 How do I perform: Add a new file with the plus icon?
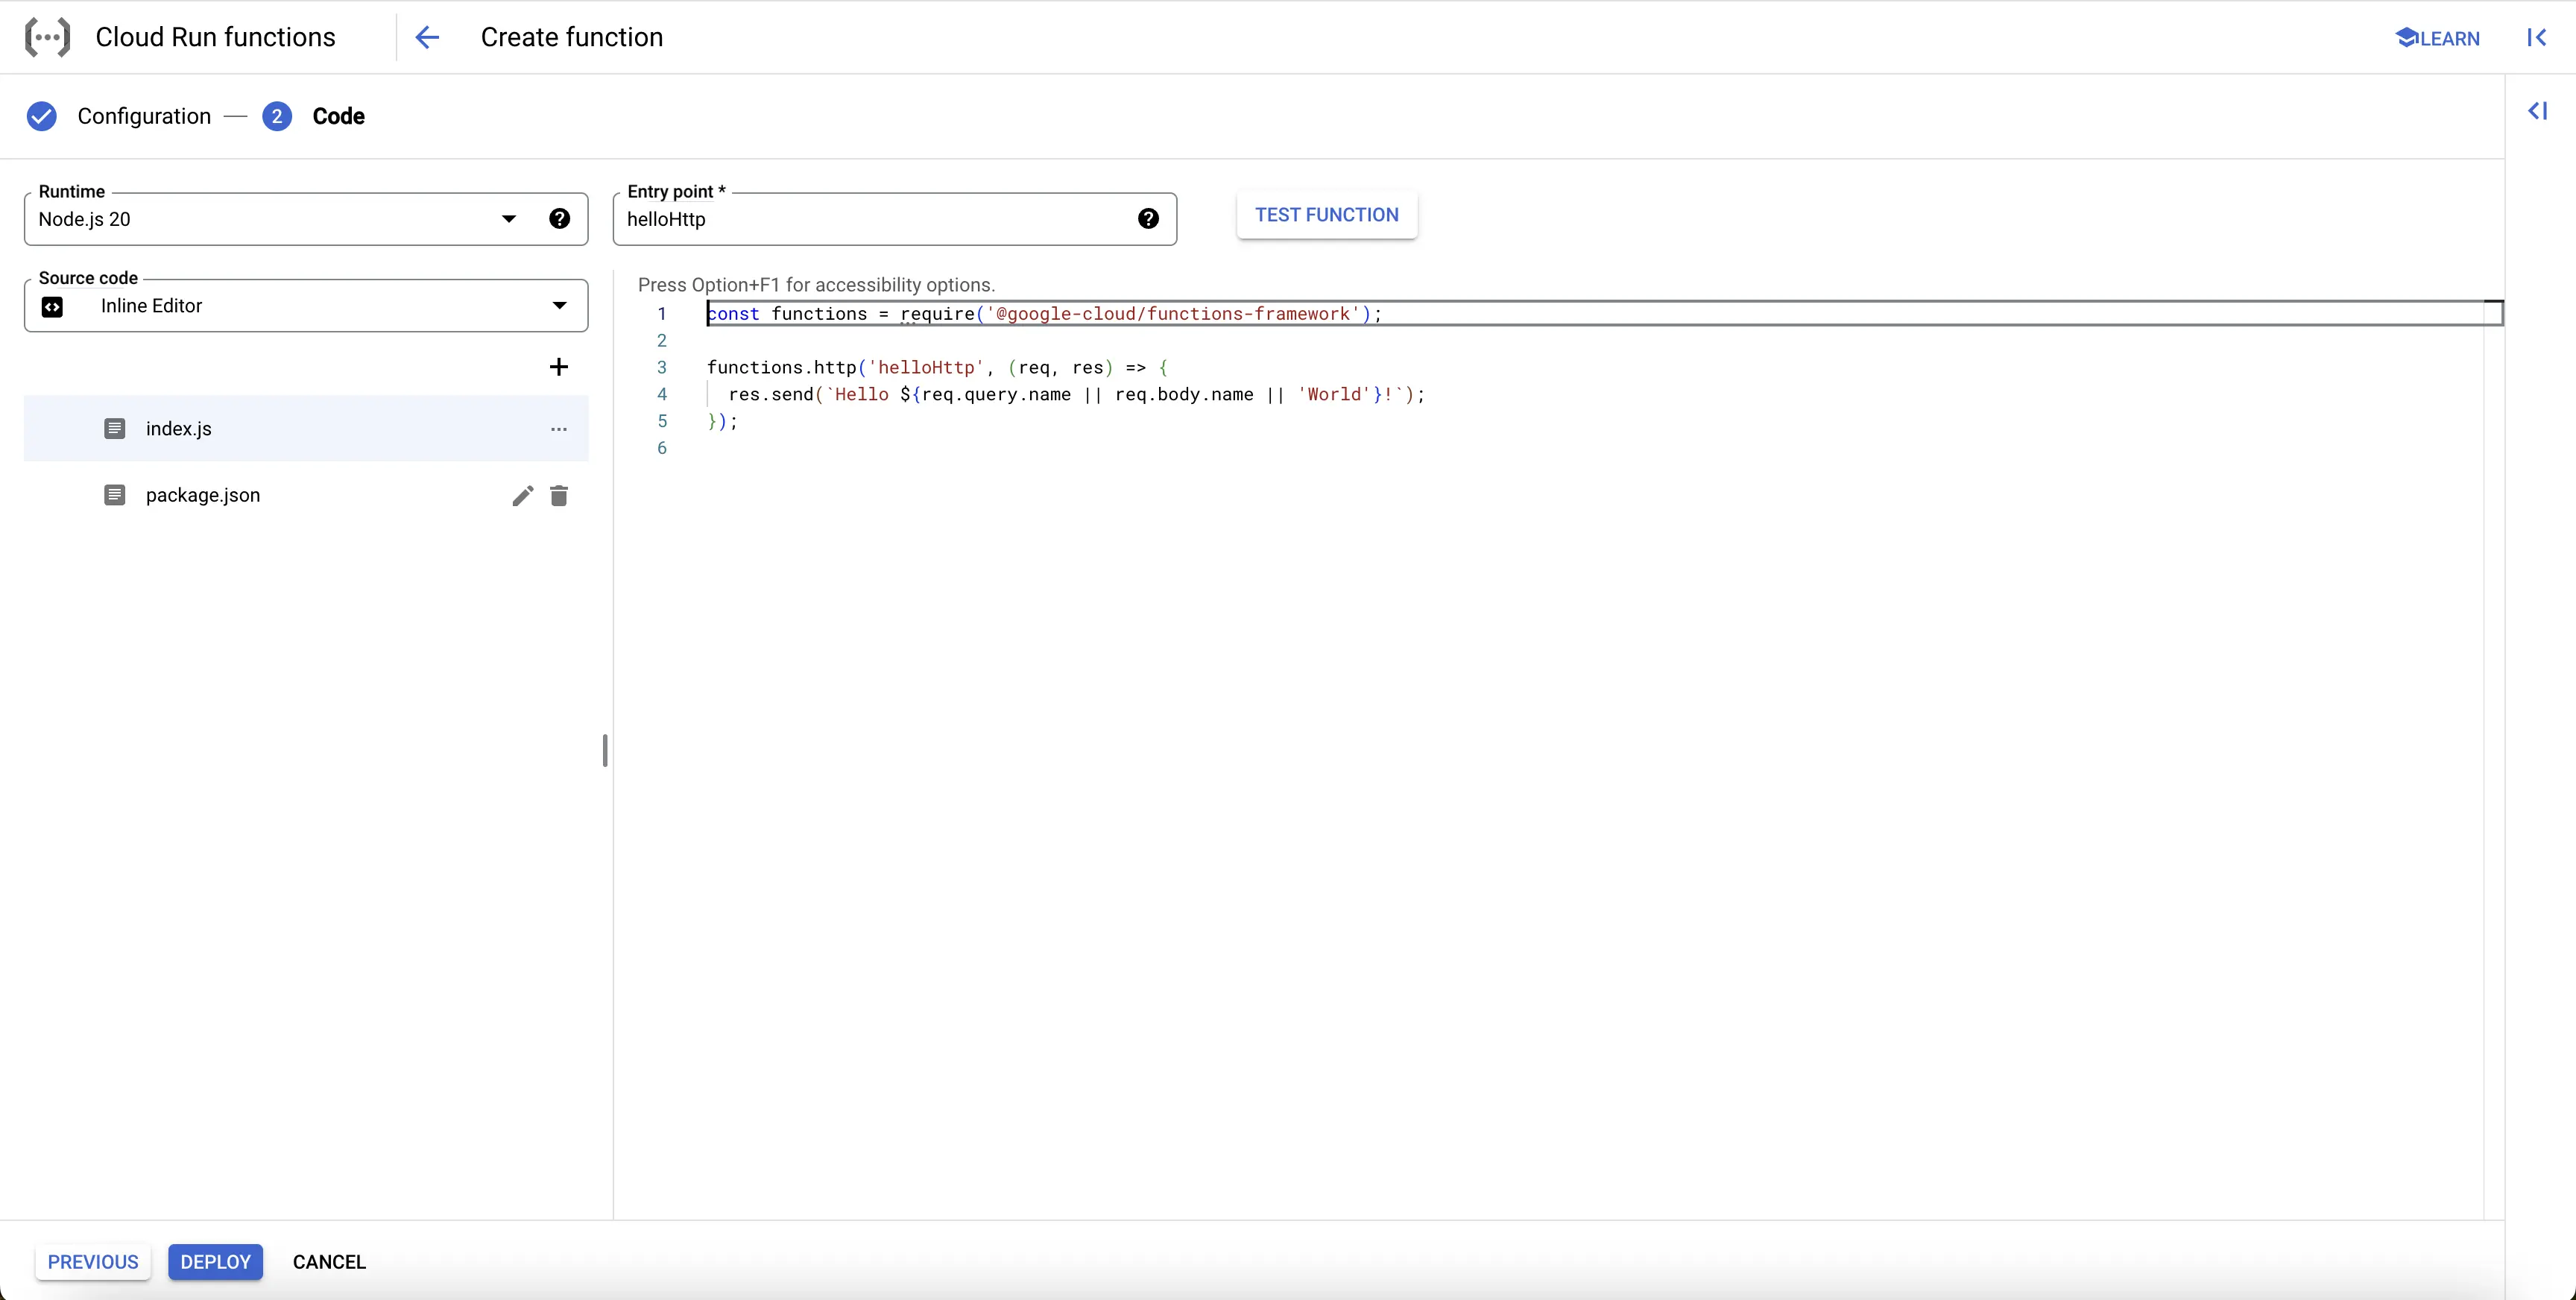pos(559,367)
